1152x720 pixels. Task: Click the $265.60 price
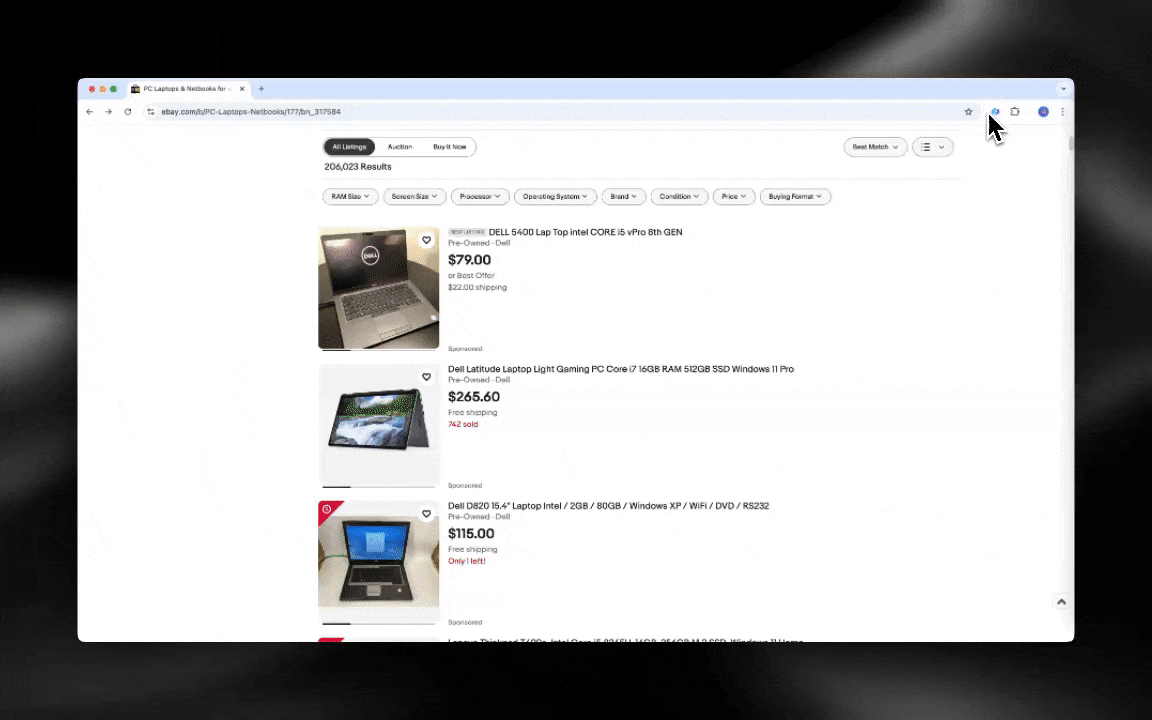[474, 397]
